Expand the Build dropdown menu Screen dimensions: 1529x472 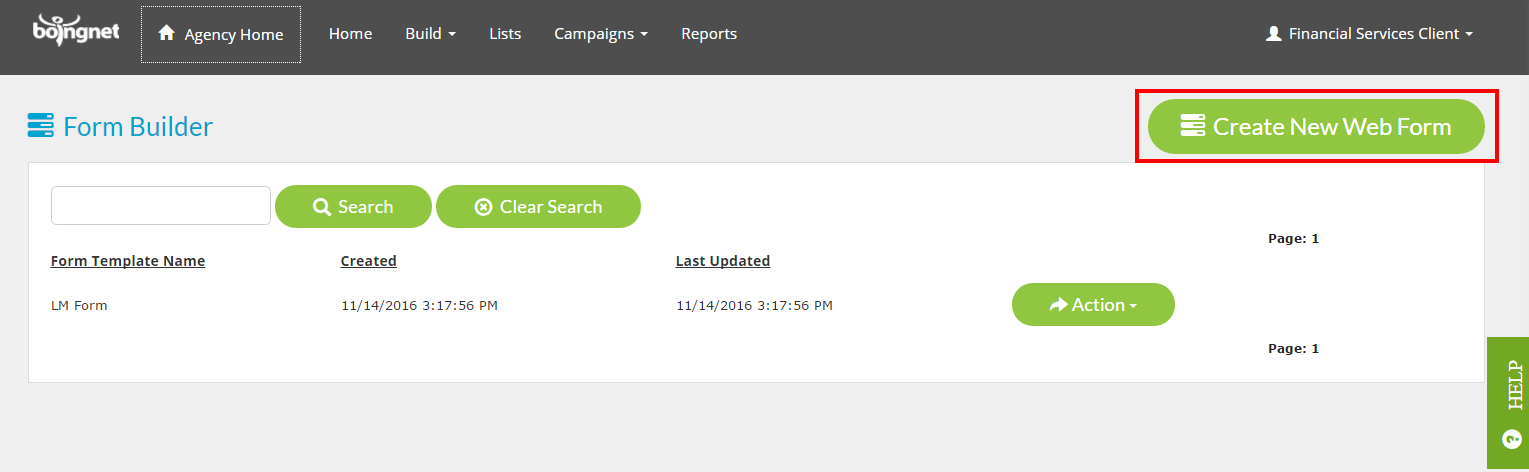click(x=430, y=34)
